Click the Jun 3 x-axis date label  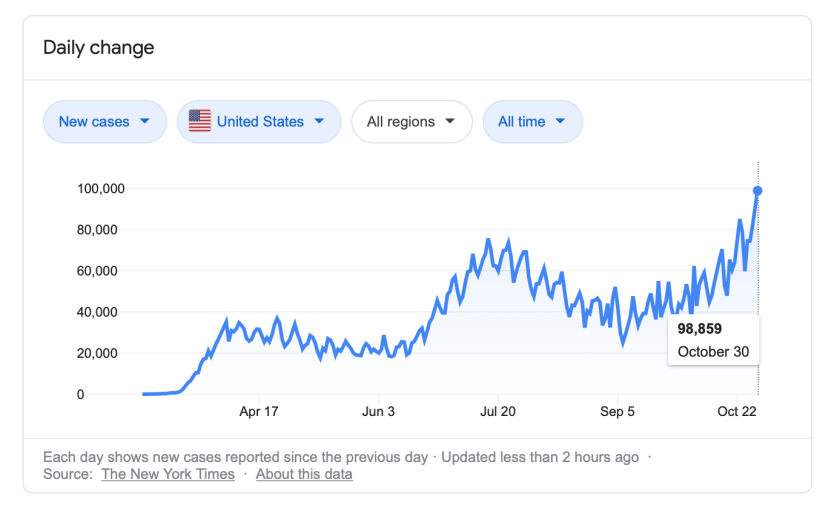(x=379, y=411)
